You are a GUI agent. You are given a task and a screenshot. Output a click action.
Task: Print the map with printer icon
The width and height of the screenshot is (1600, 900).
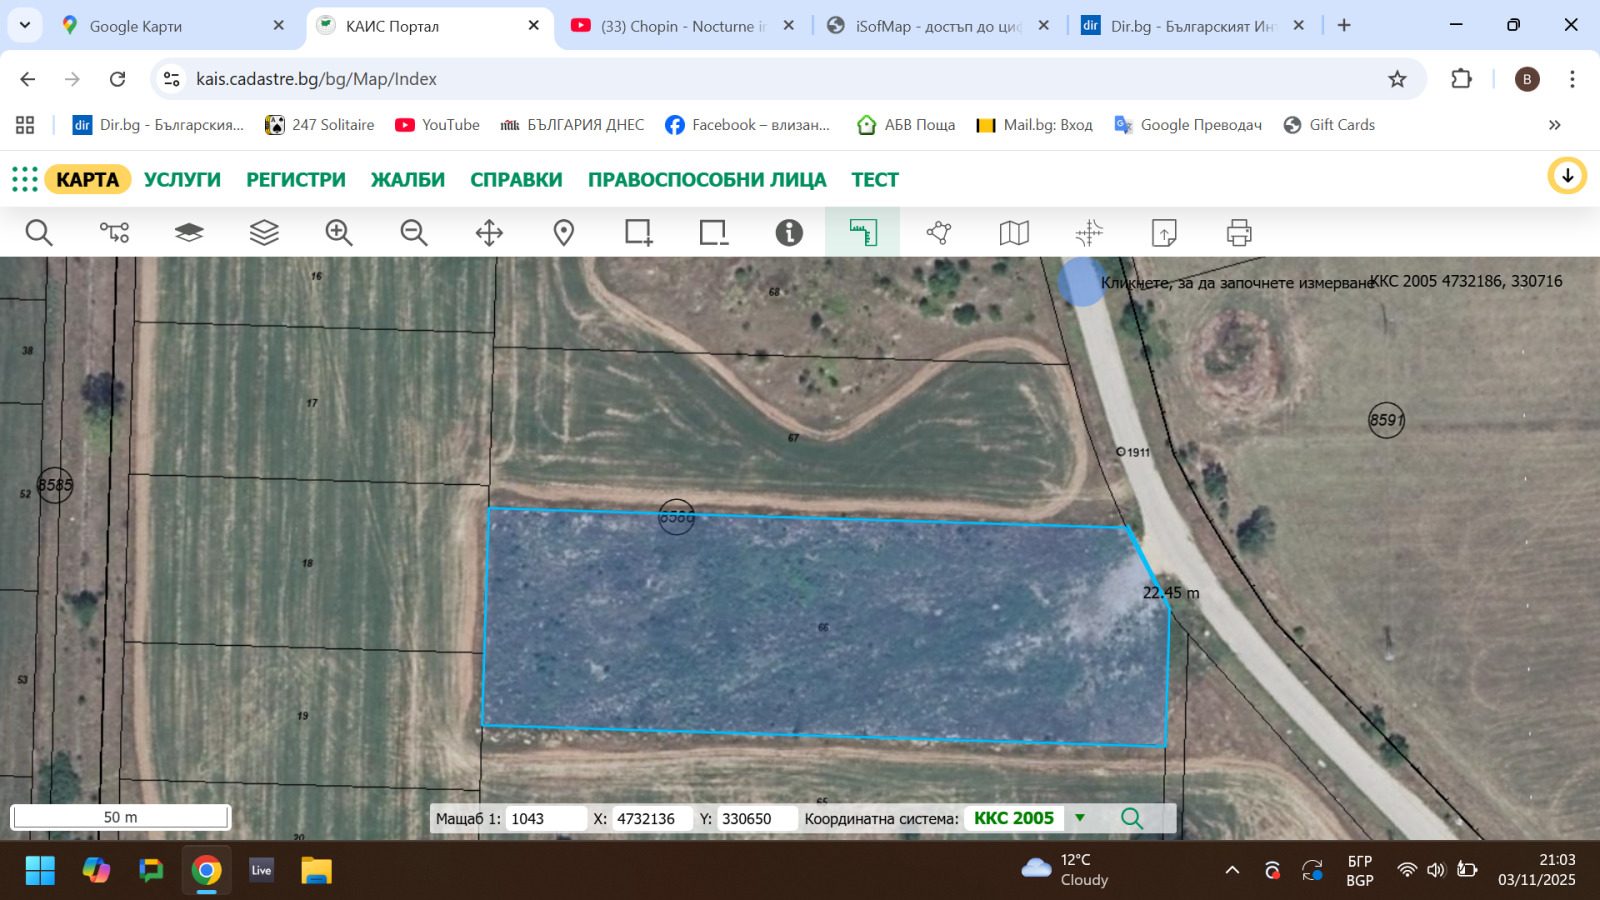pos(1239,233)
